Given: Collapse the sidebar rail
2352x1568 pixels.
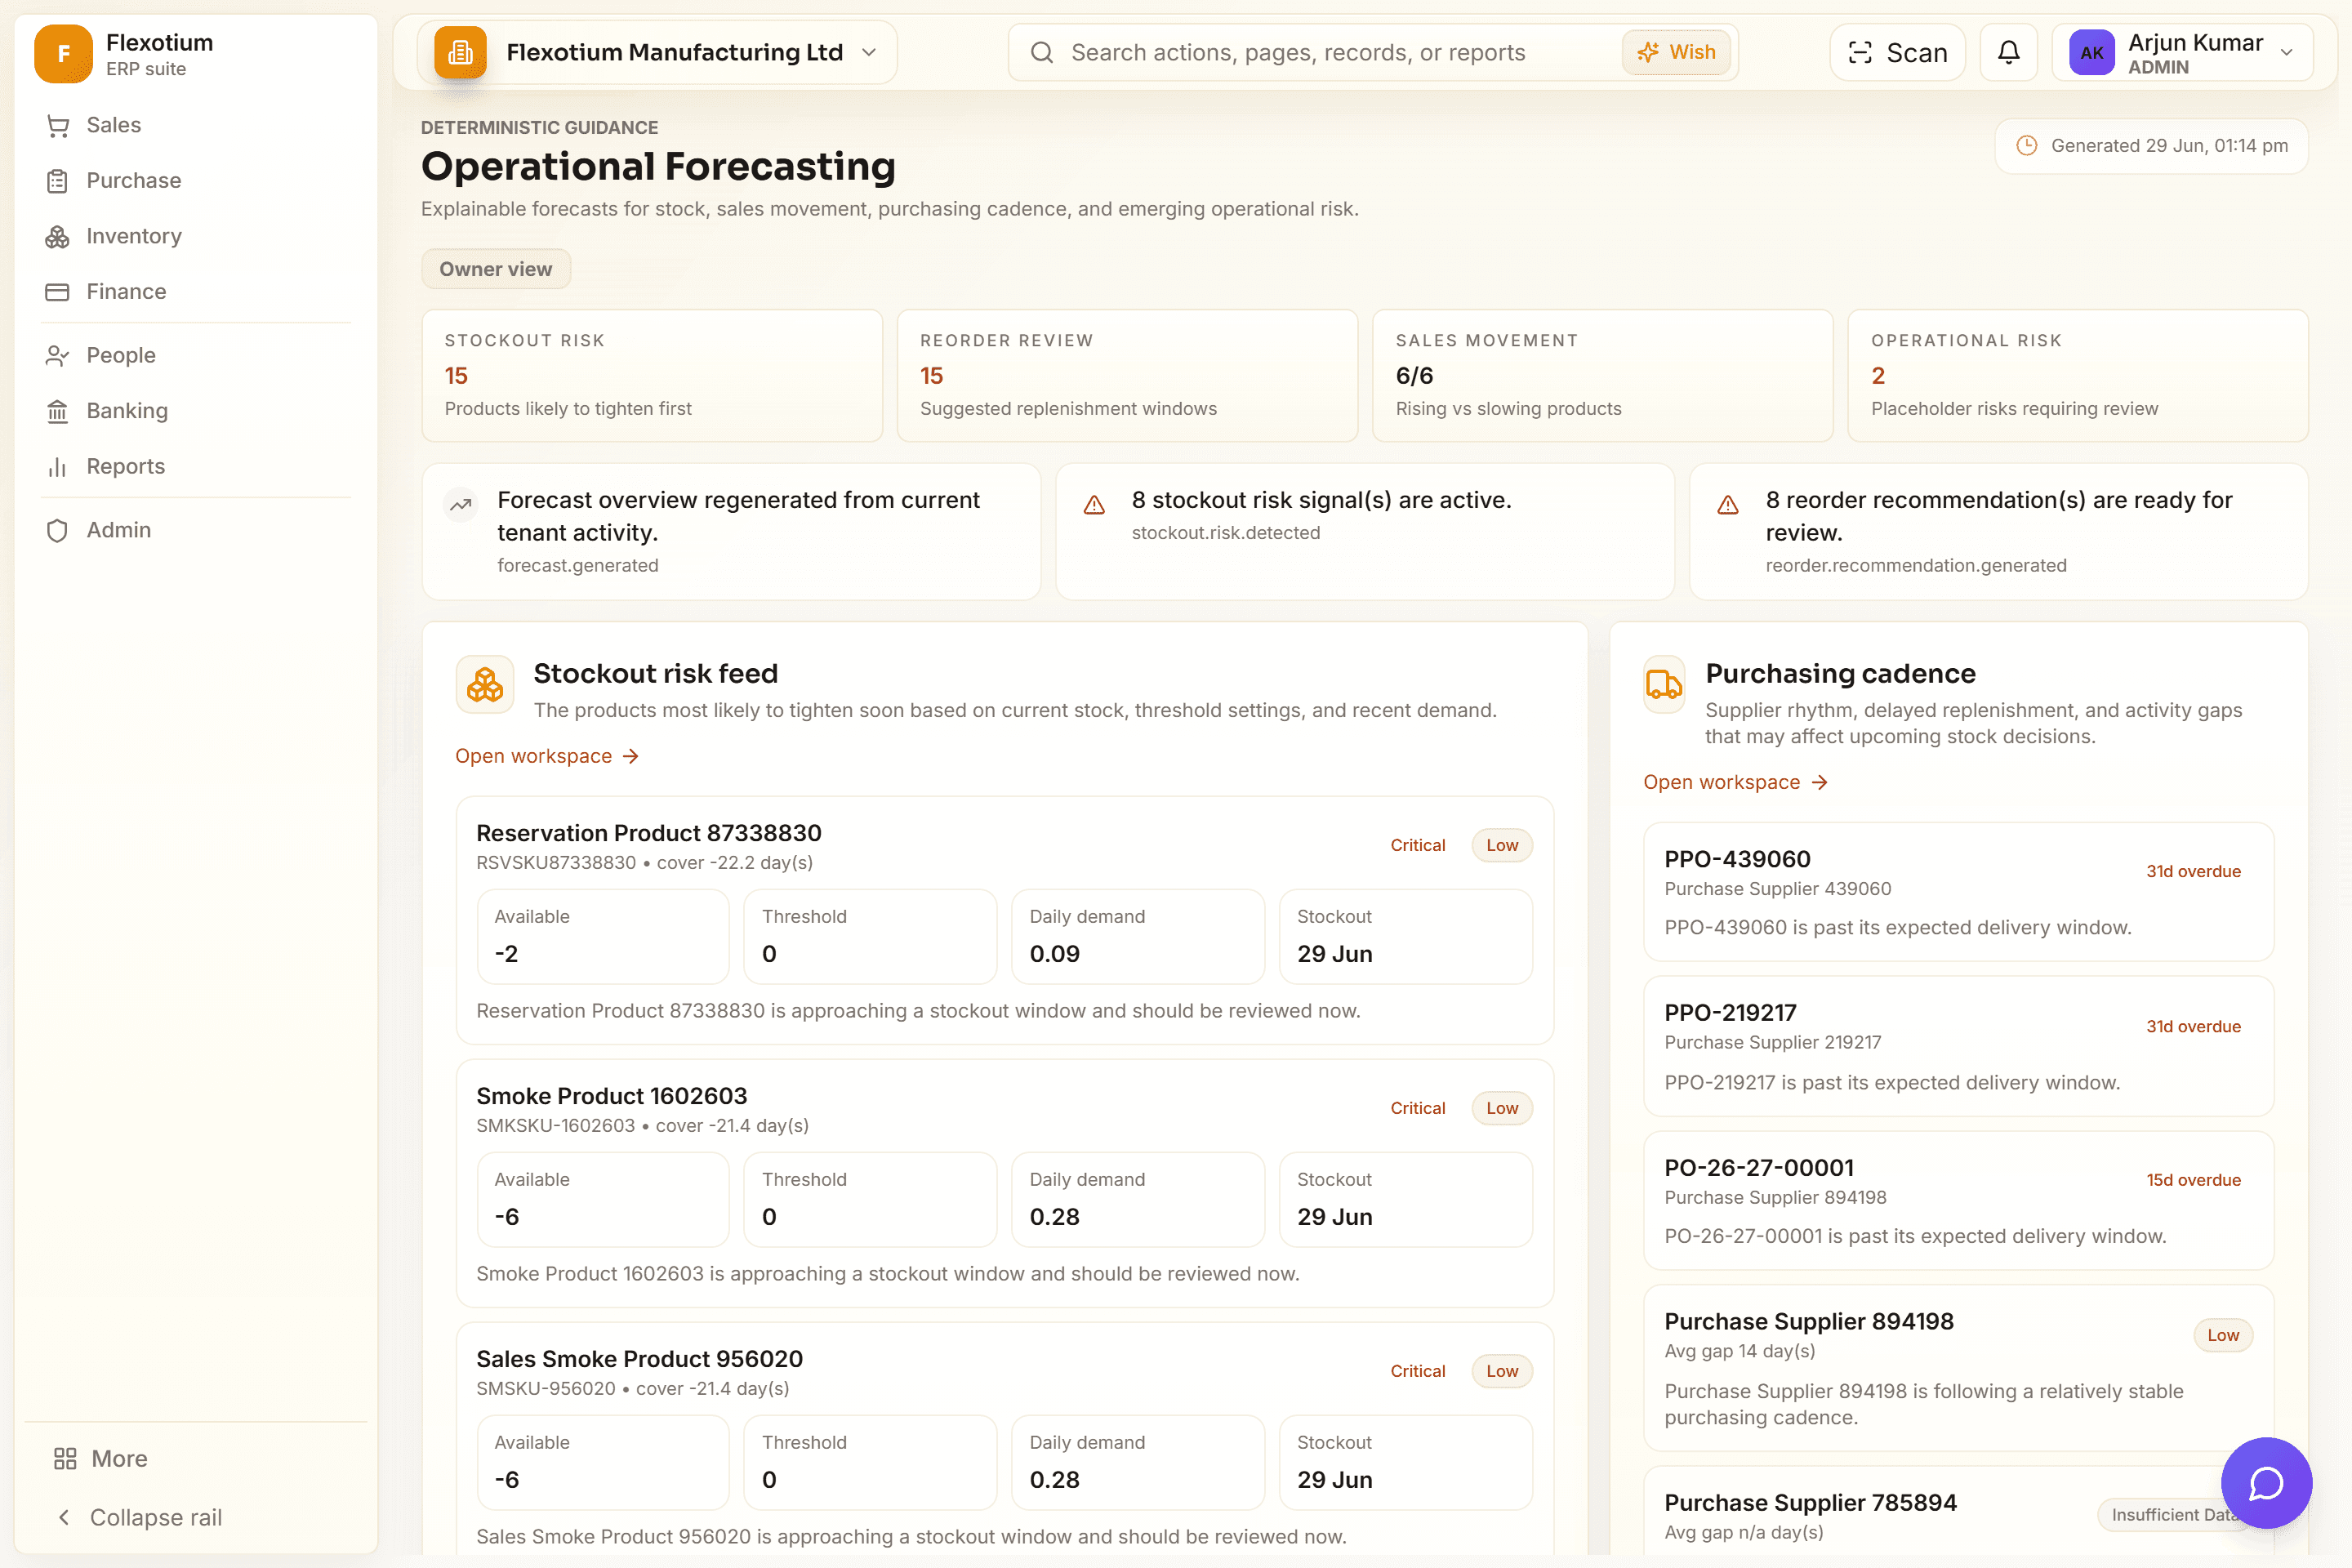Looking at the screenshot, I should (140, 1517).
